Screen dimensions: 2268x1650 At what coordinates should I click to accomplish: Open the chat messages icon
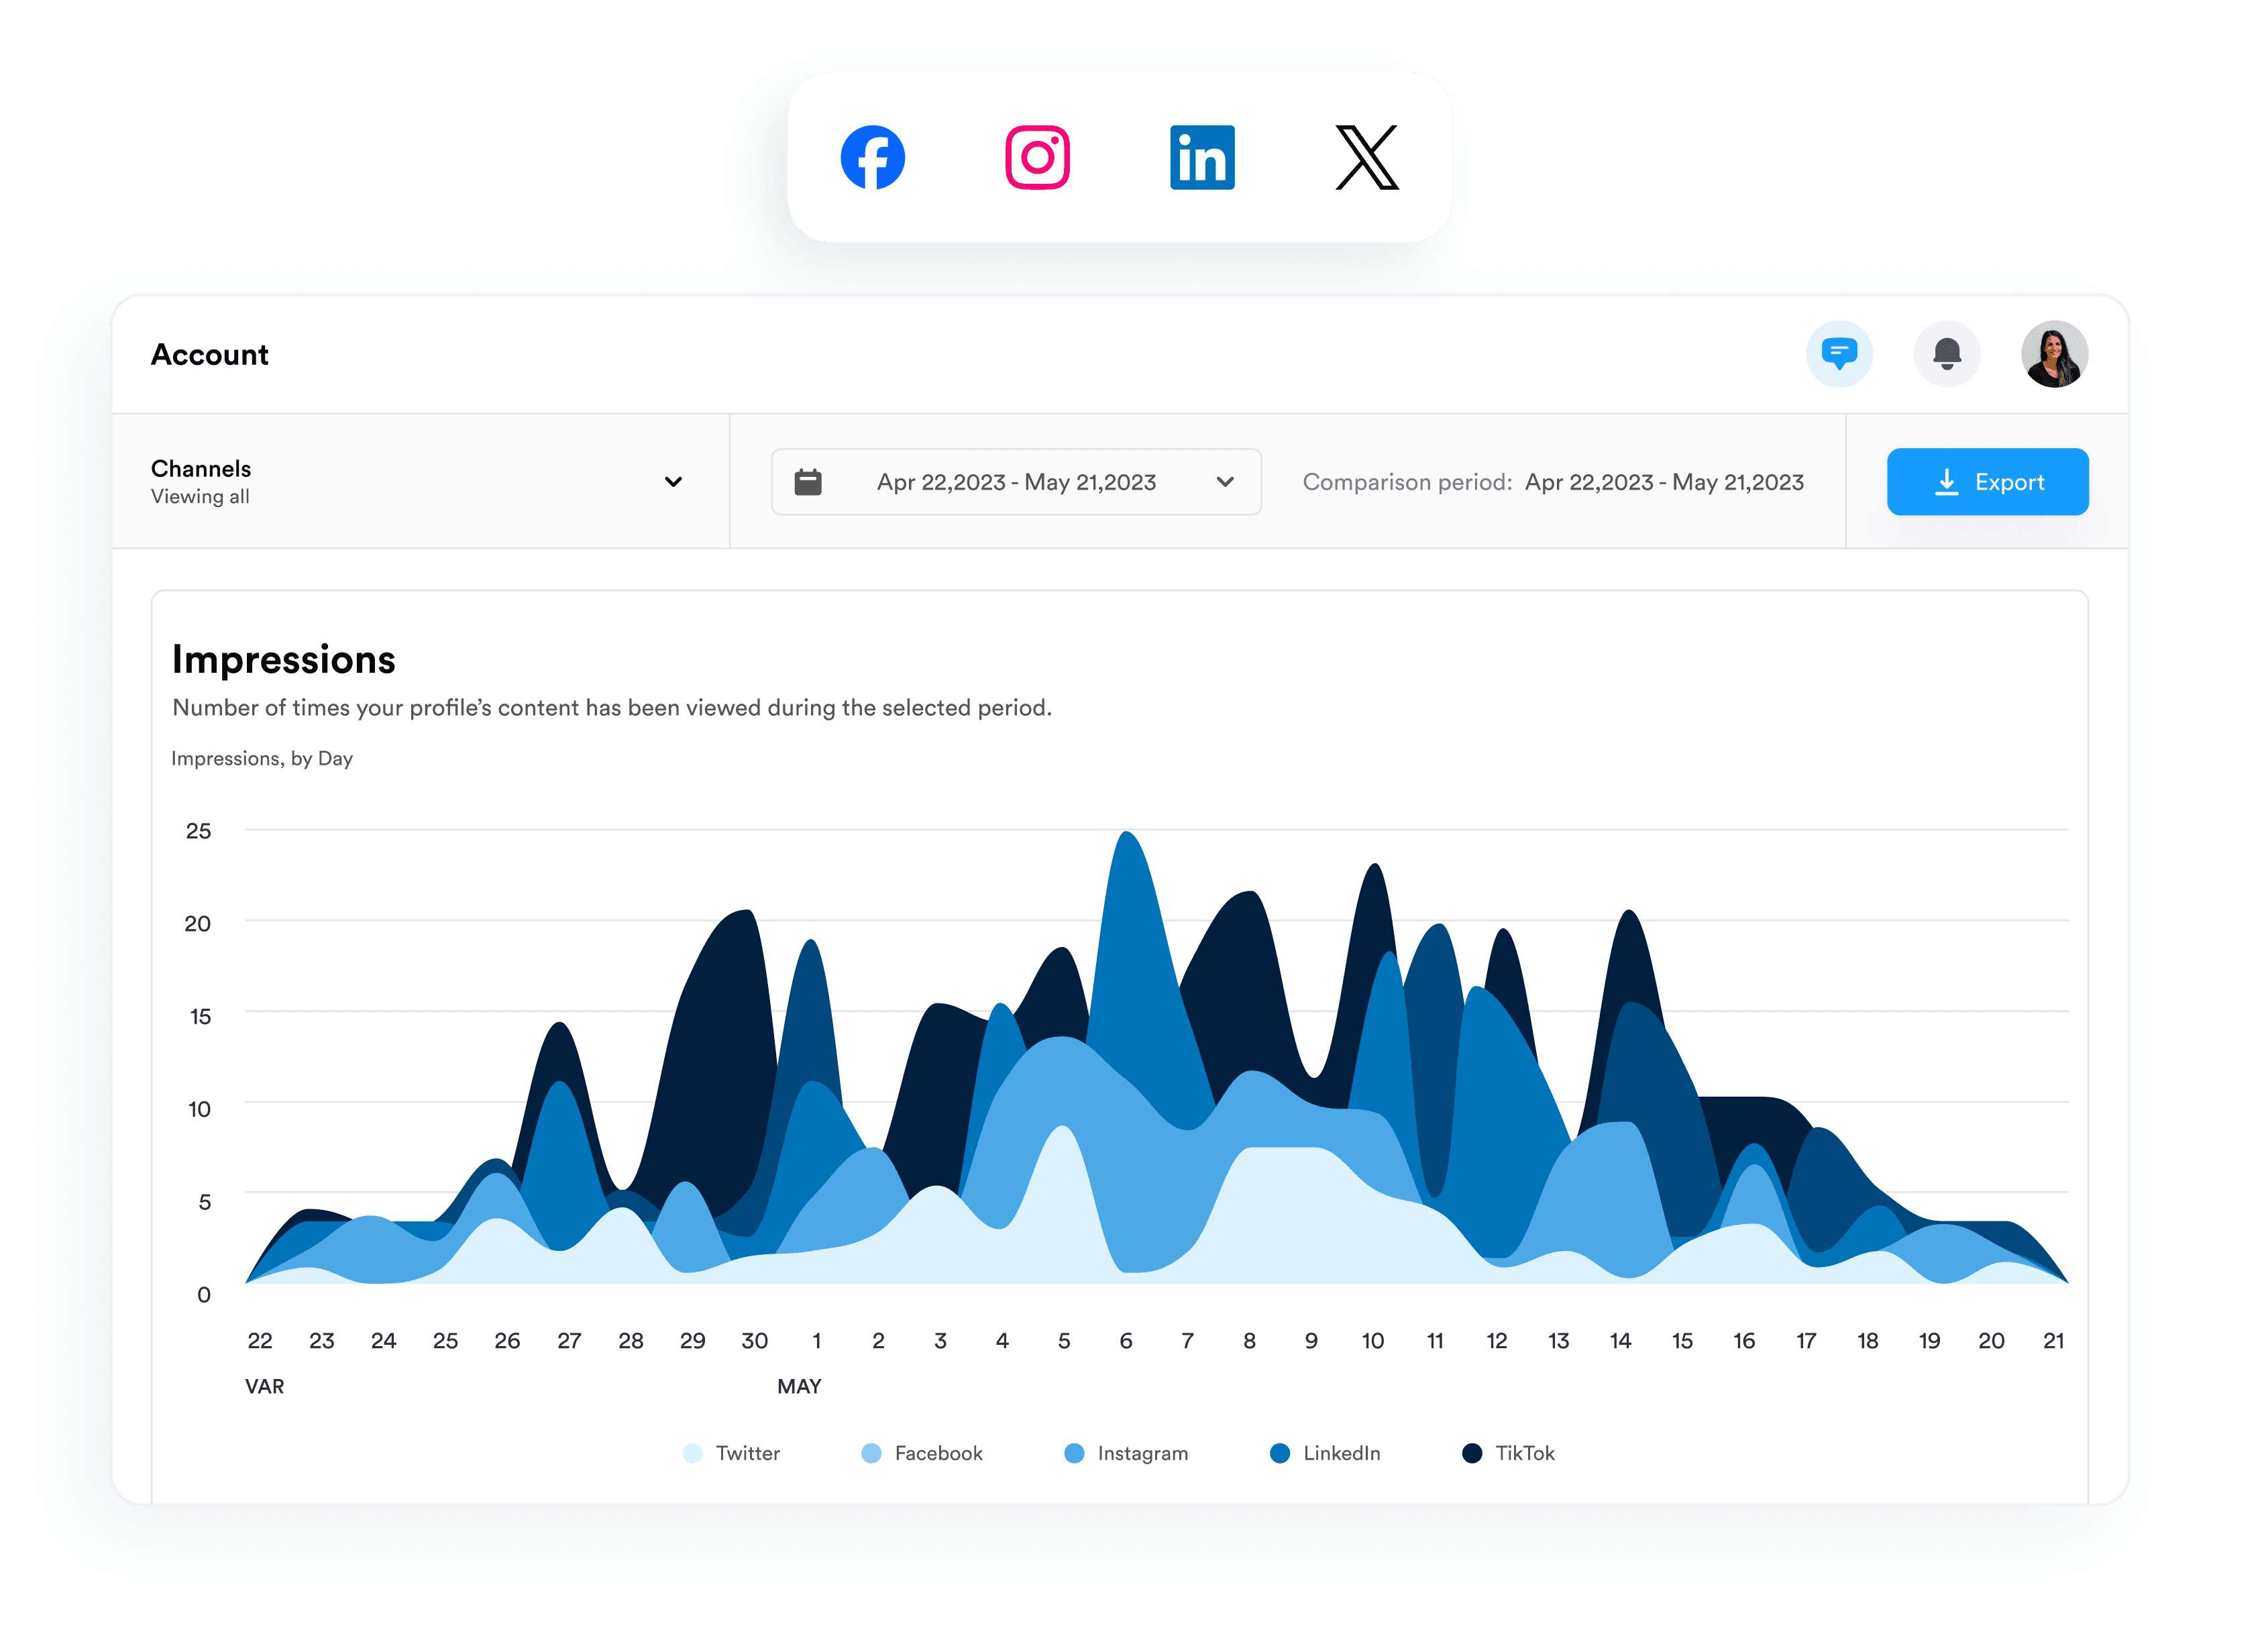point(1840,354)
